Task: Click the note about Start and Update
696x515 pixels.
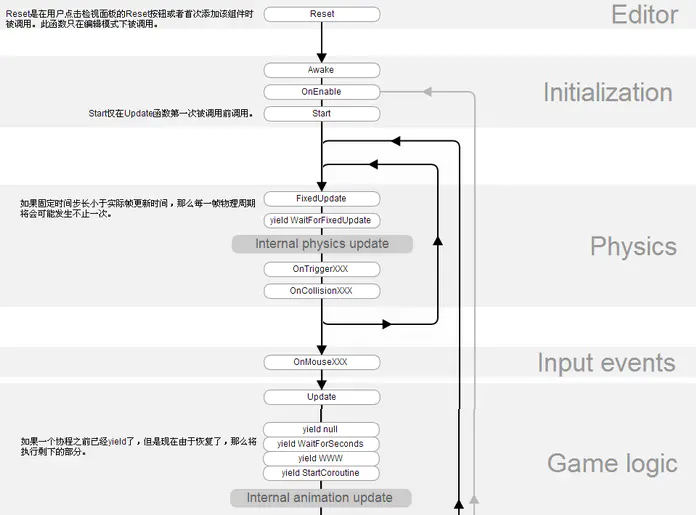Action: point(171,114)
